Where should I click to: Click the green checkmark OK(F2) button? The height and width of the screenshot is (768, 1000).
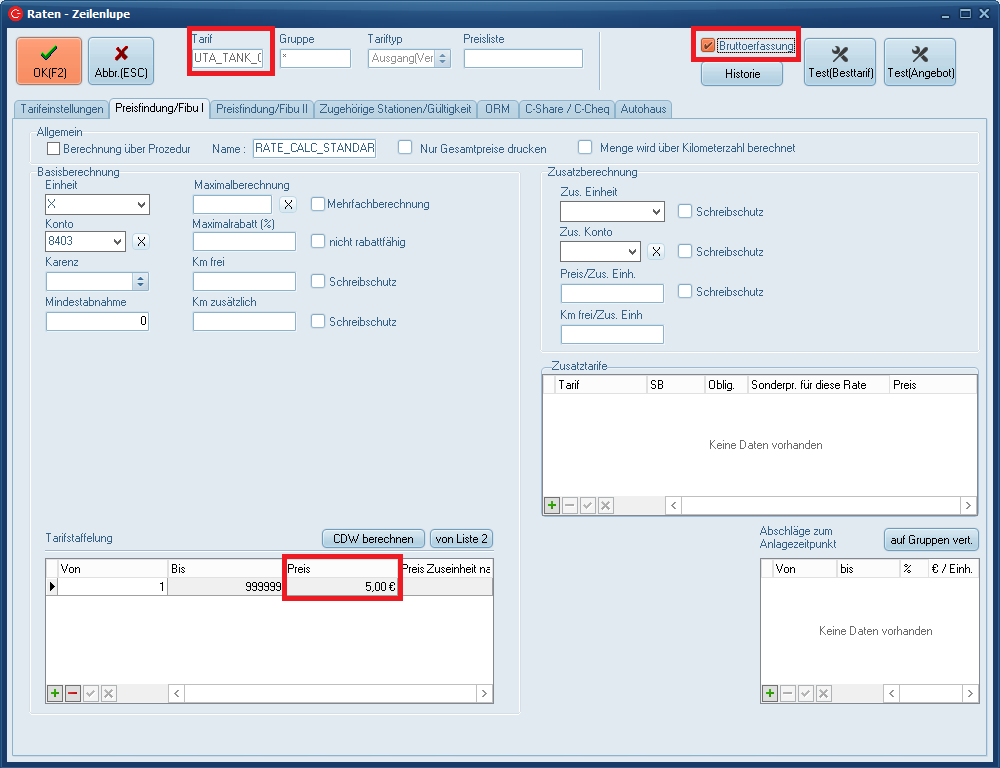[x=49, y=61]
